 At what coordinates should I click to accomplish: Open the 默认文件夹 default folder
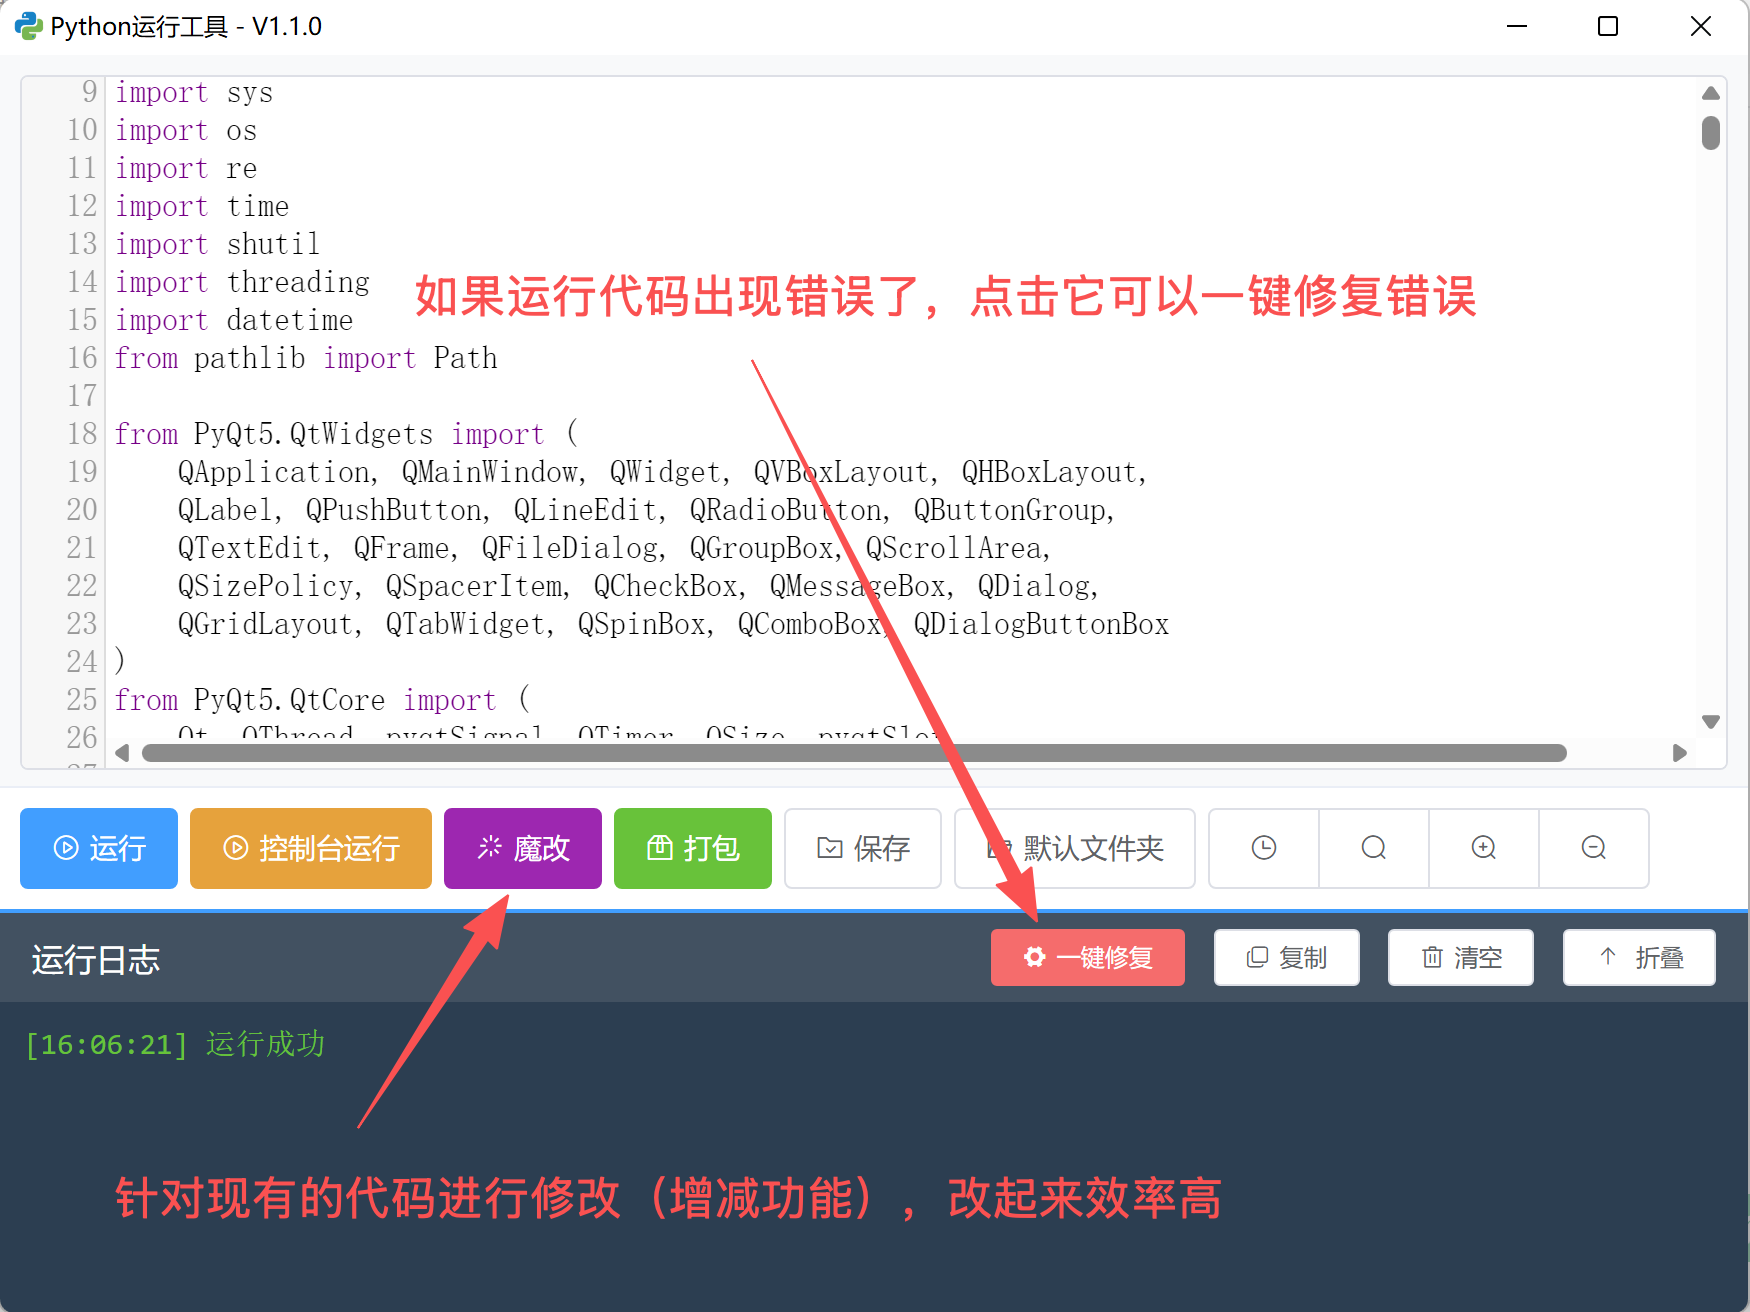pyautogui.click(x=1075, y=848)
